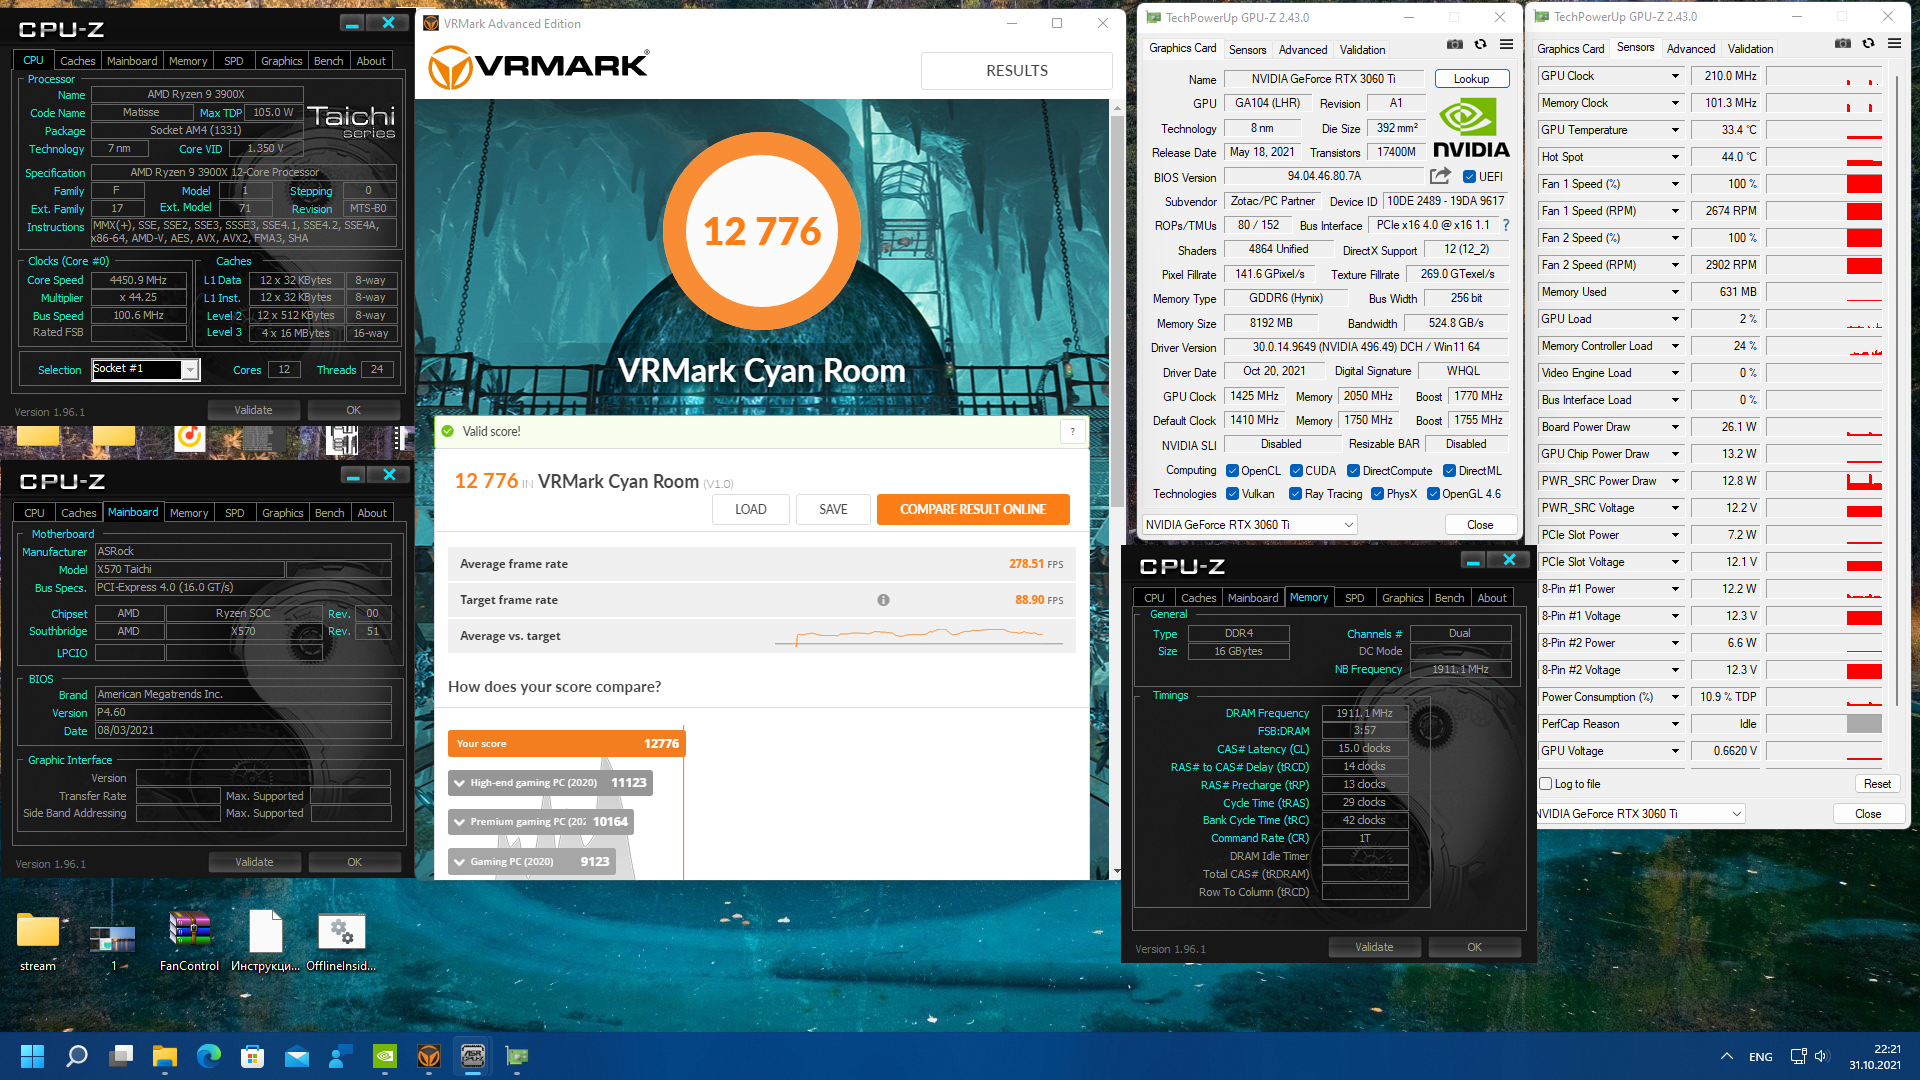This screenshot has height=1080, width=1920.
Task: Click the BIOS export share icon
Action: tap(1440, 177)
